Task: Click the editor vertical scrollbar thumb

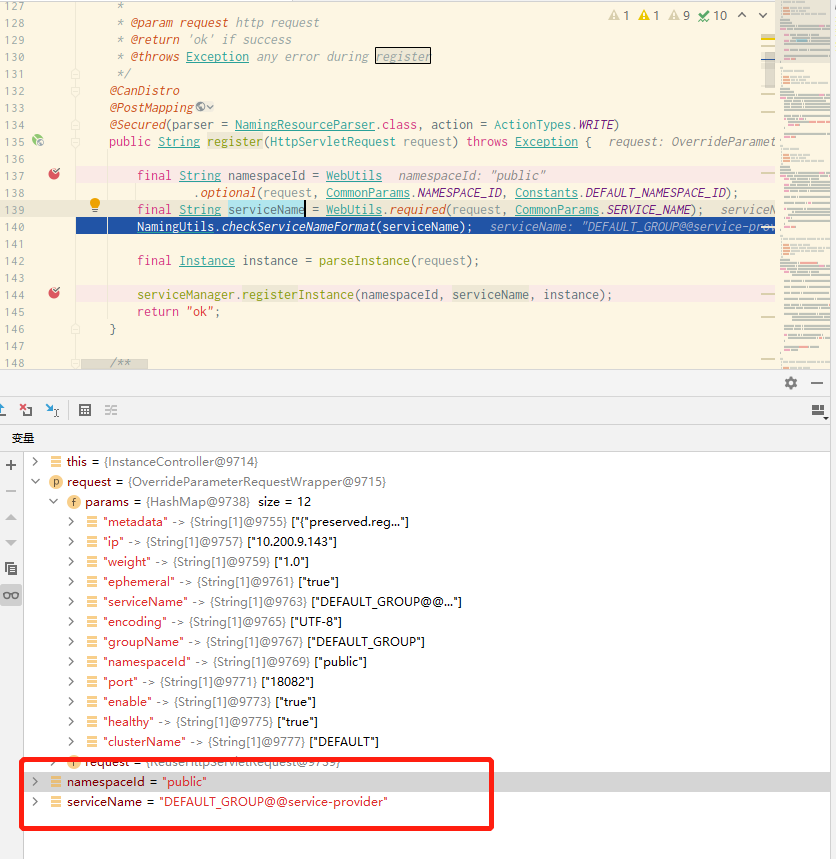Action: coord(769,71)
